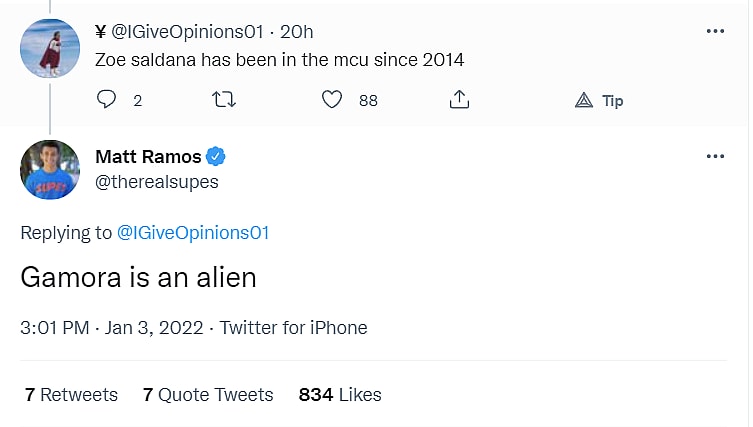The image size is (753, 427).
Task: Open more options on IGiveOpinions01's tweet
Action: pos(715,31)
